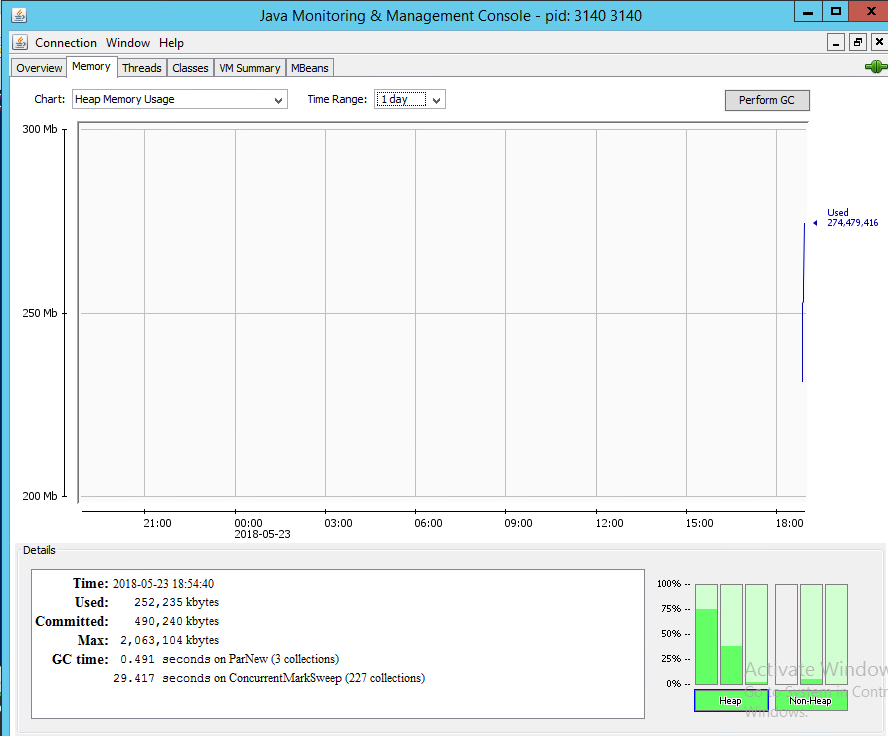Click the ParNew GC time line
This screenshot has height=736, width=888.
tap(229, 659)
